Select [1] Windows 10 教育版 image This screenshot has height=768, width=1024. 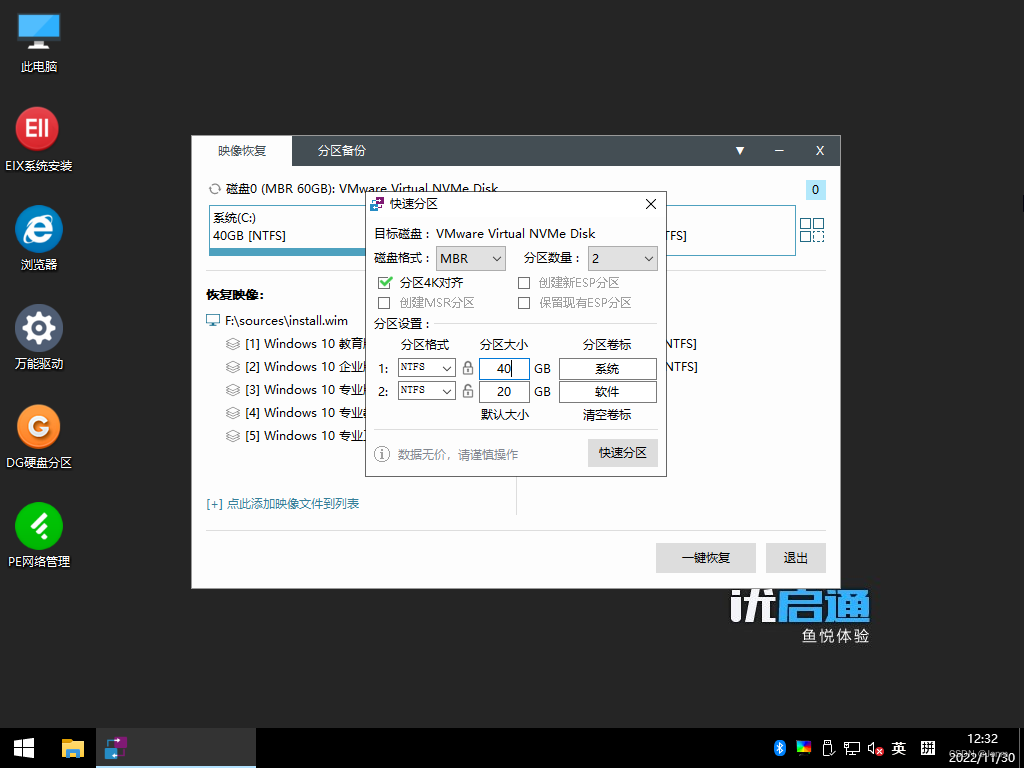295,344
